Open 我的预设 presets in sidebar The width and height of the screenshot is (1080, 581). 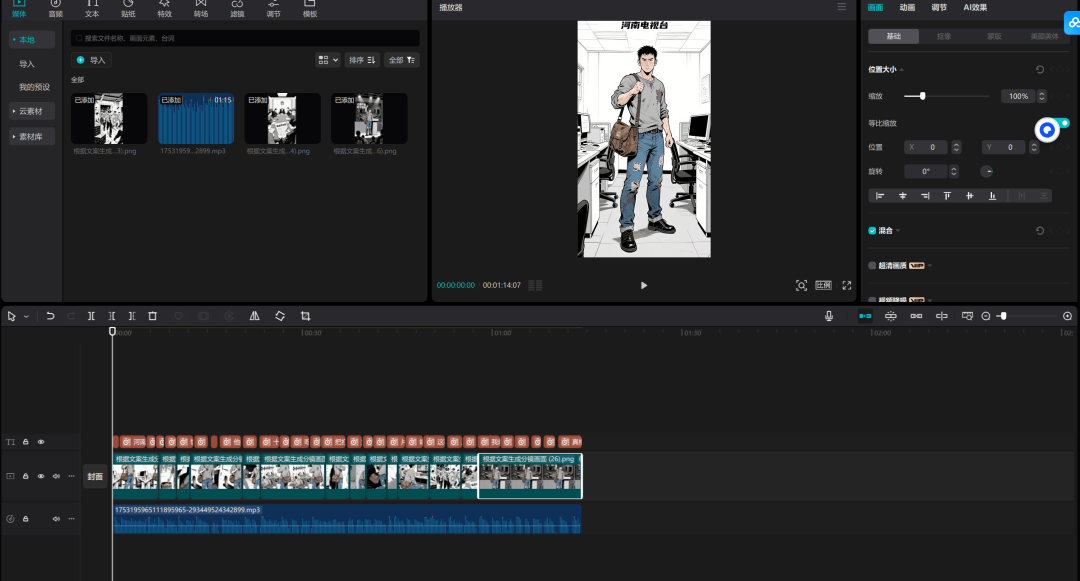coord(34,87)
